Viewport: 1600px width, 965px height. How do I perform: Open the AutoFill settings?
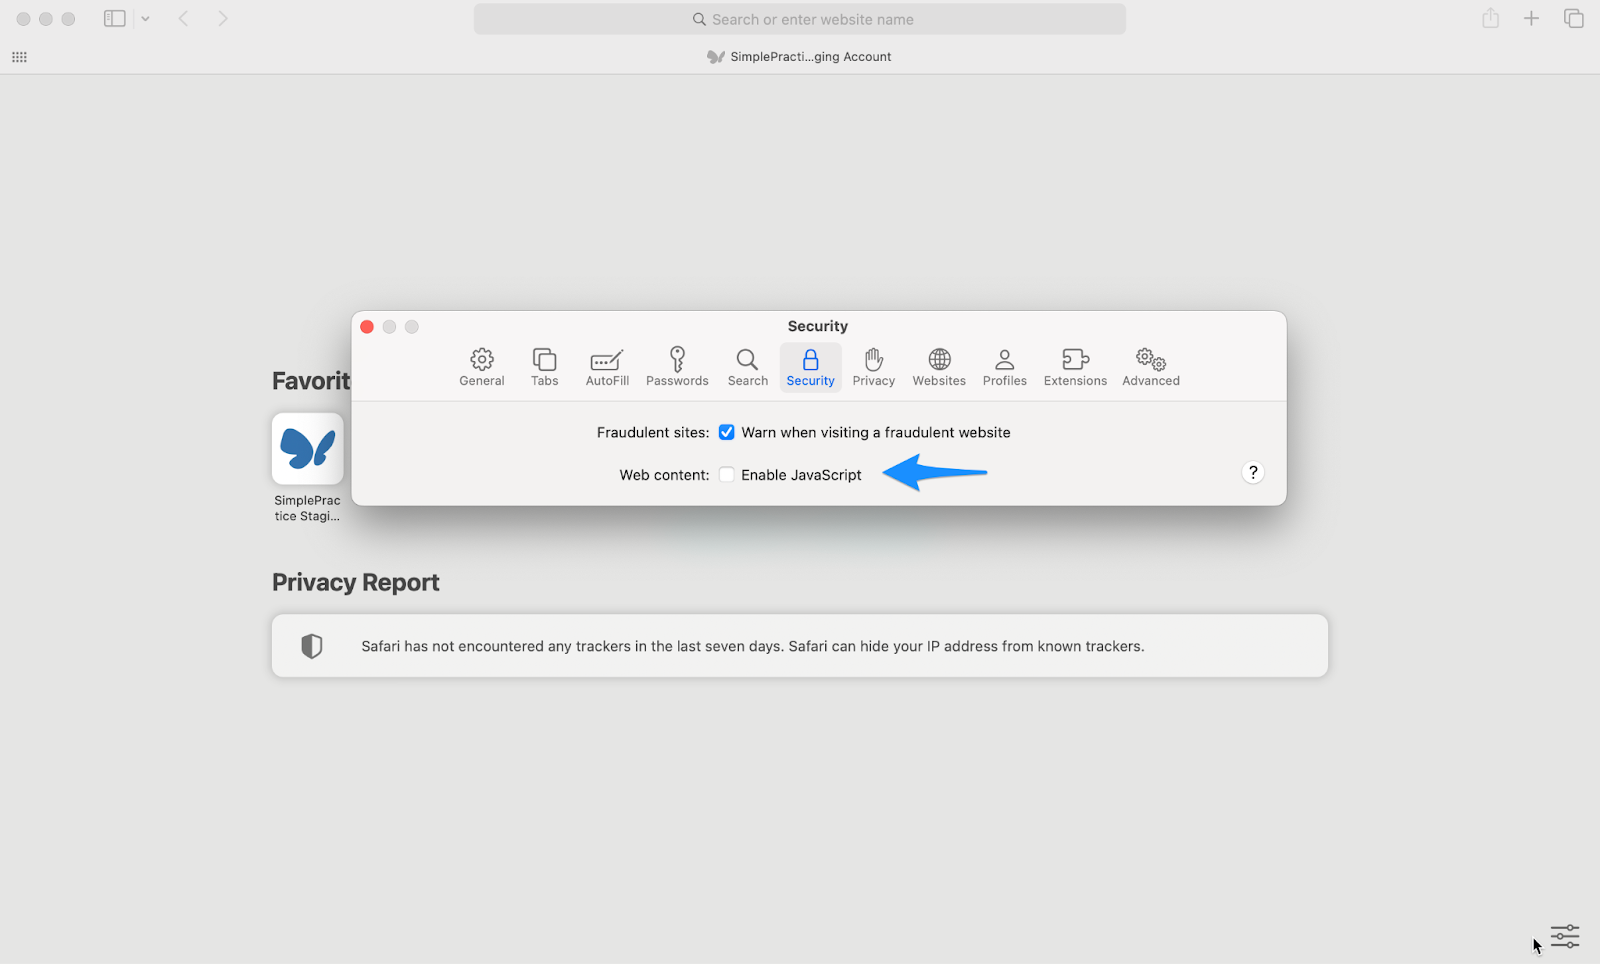pyautogui.click(x=606, y=367)
